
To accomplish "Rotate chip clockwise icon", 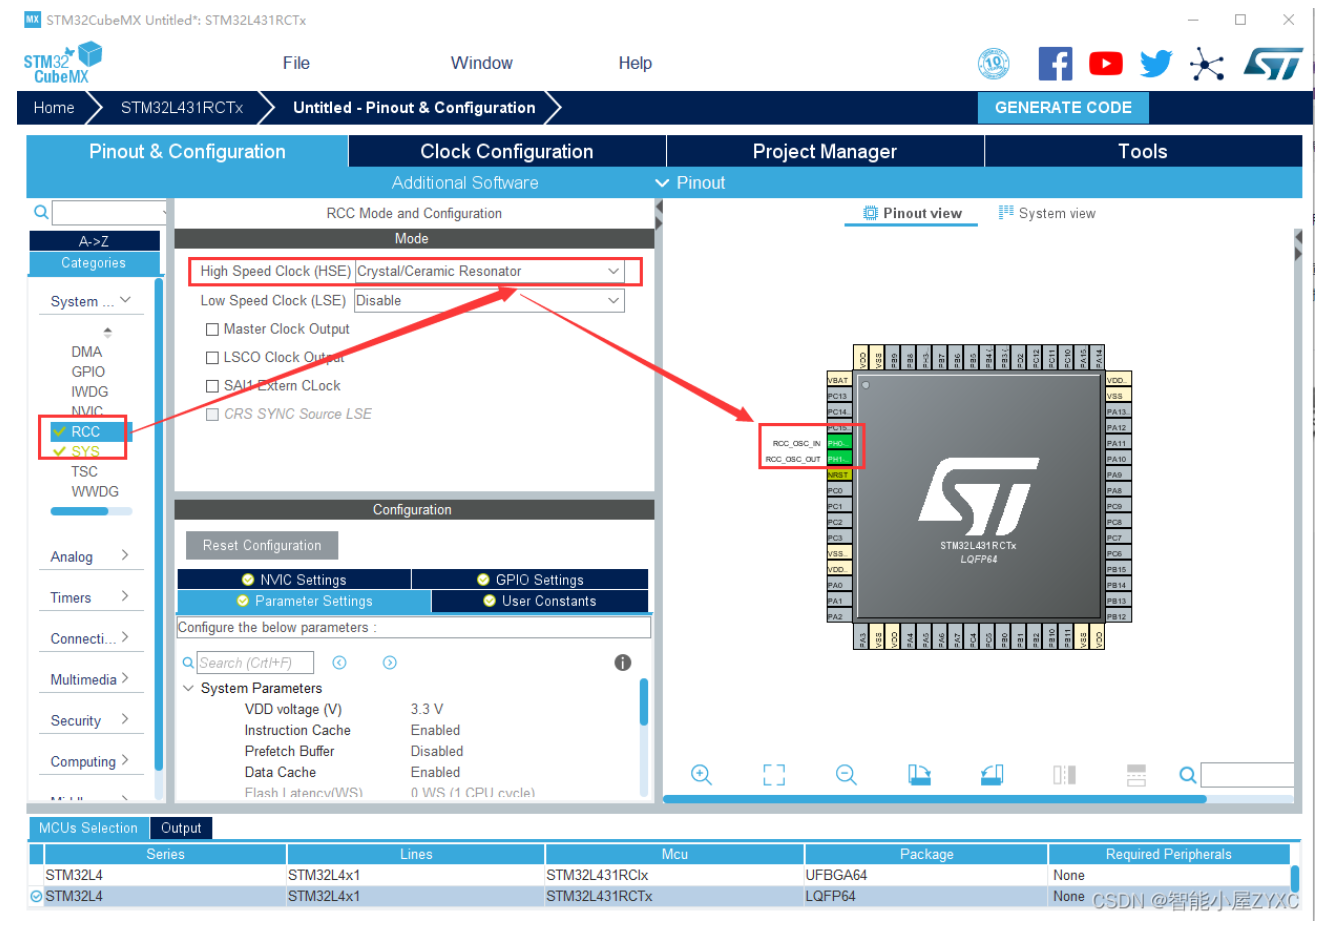I will 919,775.
